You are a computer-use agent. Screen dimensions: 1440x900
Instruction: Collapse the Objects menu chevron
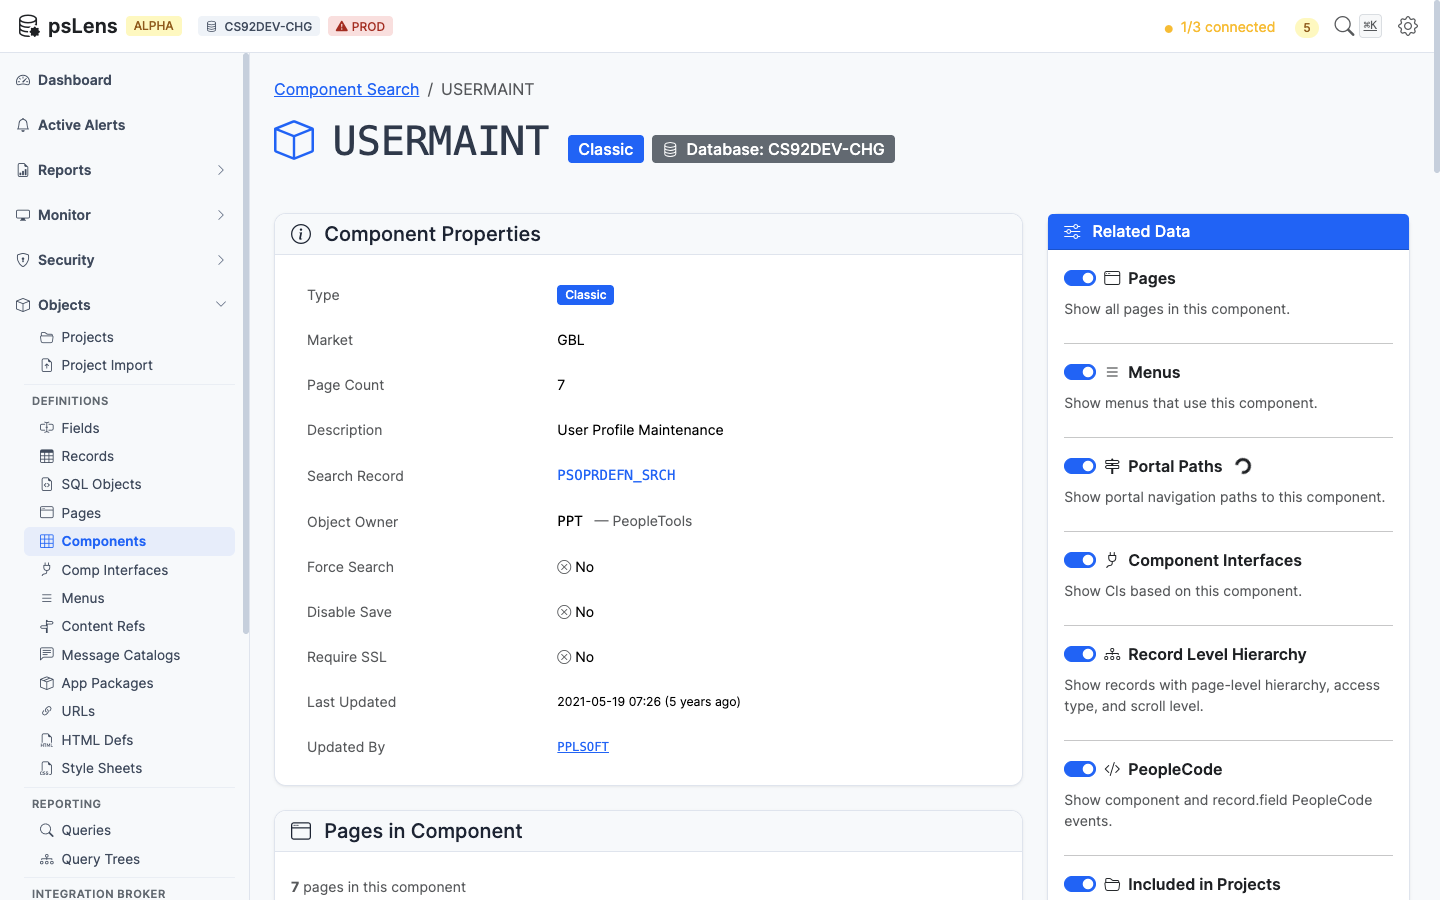tap(221, 305)
